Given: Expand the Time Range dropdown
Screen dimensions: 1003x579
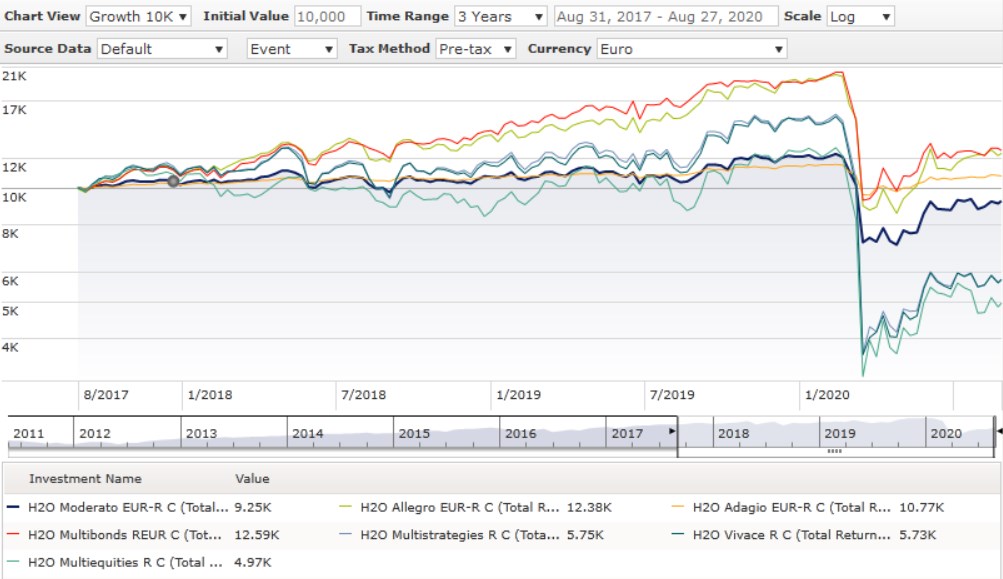Looking at the screenshot, I should pyautogui.click(x=500, y=17).
